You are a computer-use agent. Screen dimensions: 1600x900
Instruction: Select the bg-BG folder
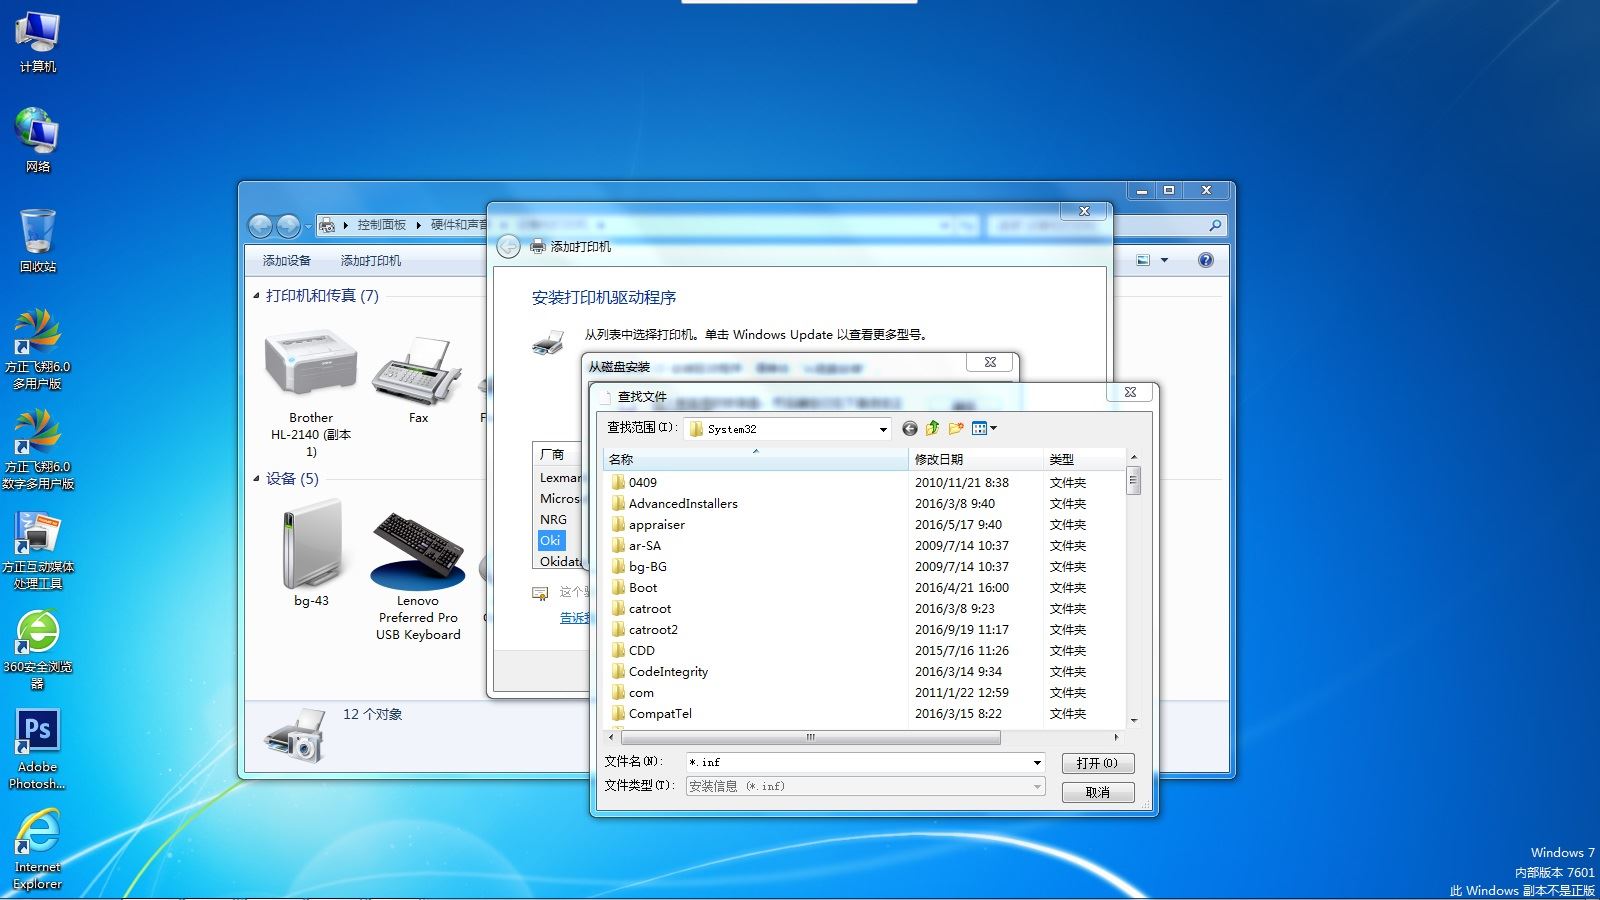pos(648,566)
